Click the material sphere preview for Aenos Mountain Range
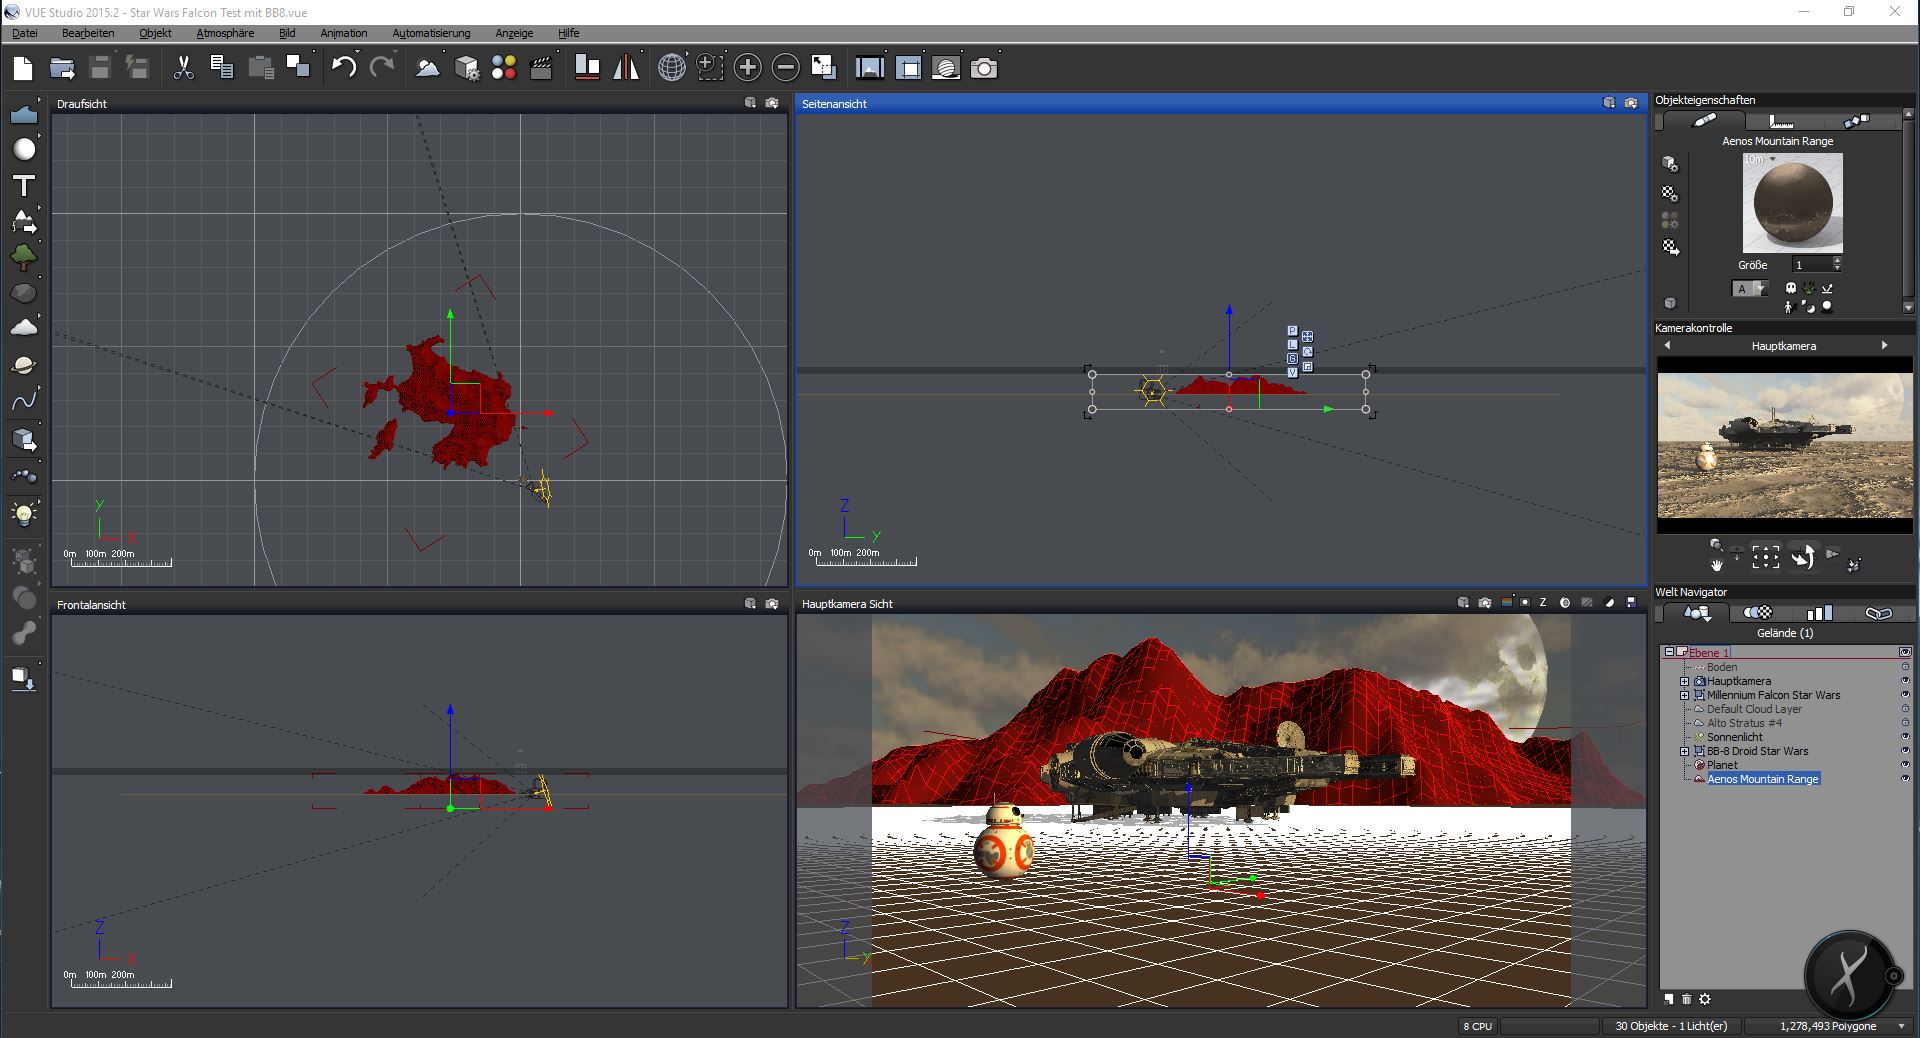 pyautogui.click(x=1793, y=203)
